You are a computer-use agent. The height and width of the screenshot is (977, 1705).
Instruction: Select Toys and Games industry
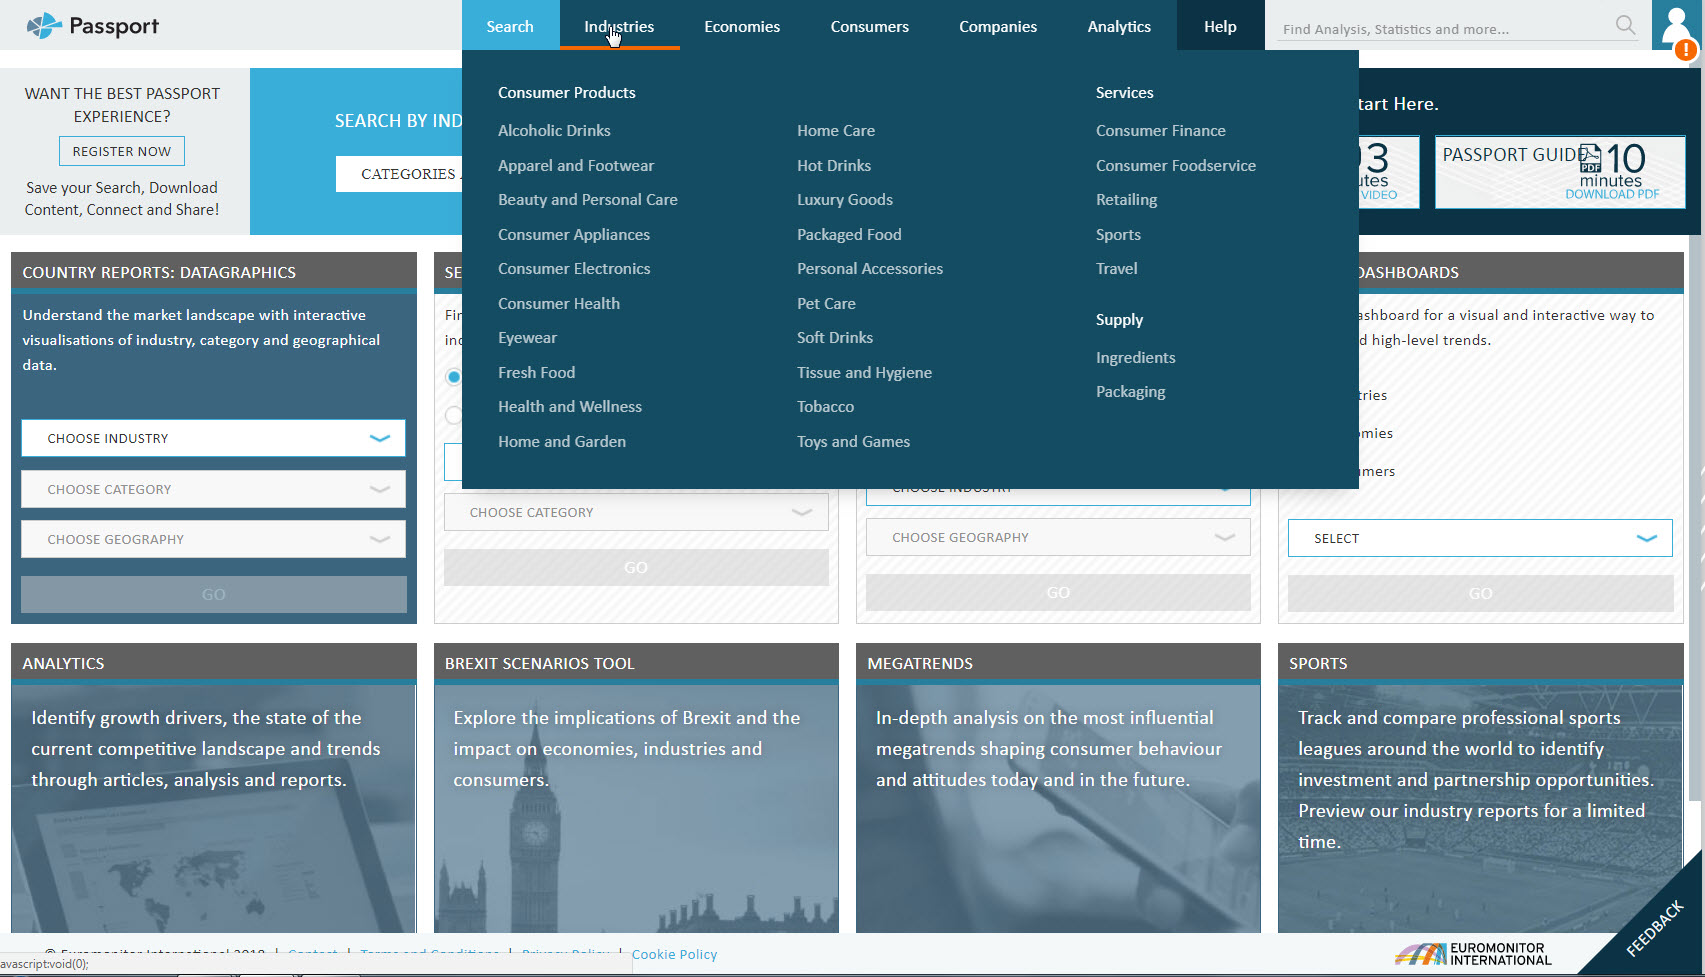(853, 442)
